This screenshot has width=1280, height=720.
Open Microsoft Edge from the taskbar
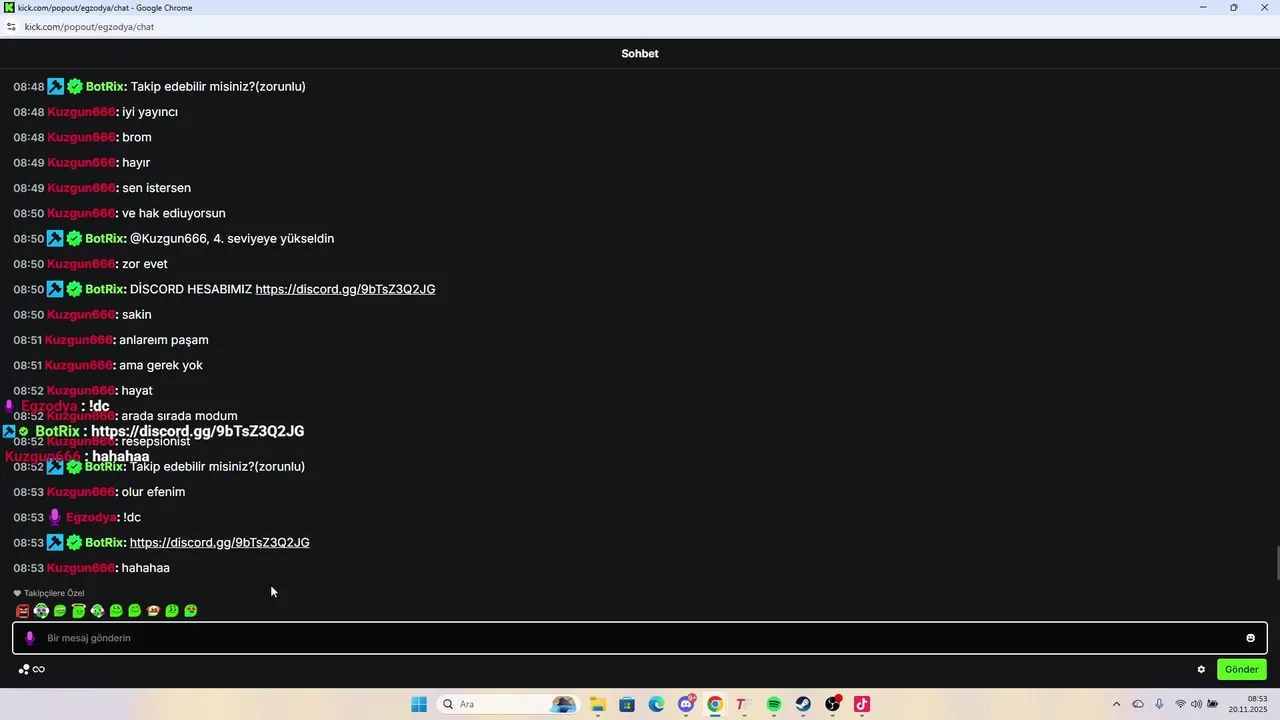[x=656, y=704]
